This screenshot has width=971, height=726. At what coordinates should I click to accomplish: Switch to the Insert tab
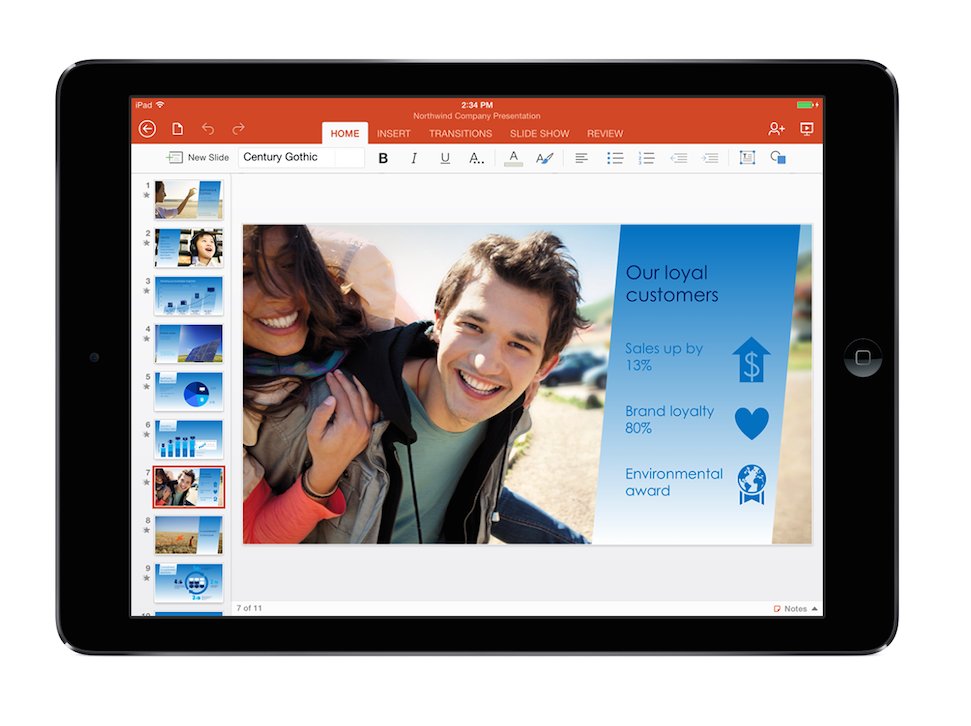(x=394, y=133)
